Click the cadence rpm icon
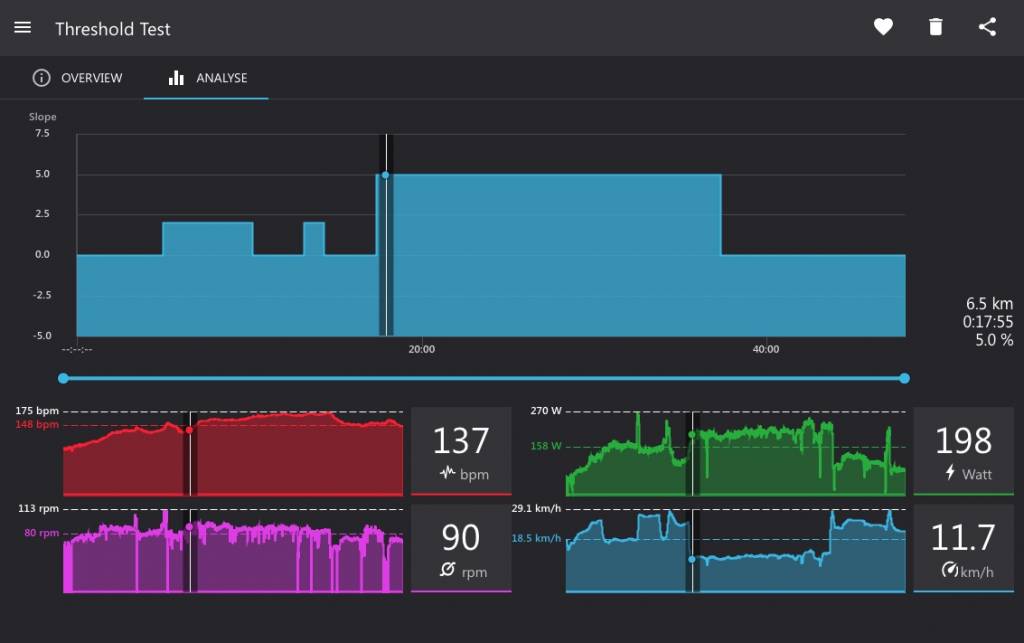Viewport: 1024px width, 643px height. click(447, 571)
